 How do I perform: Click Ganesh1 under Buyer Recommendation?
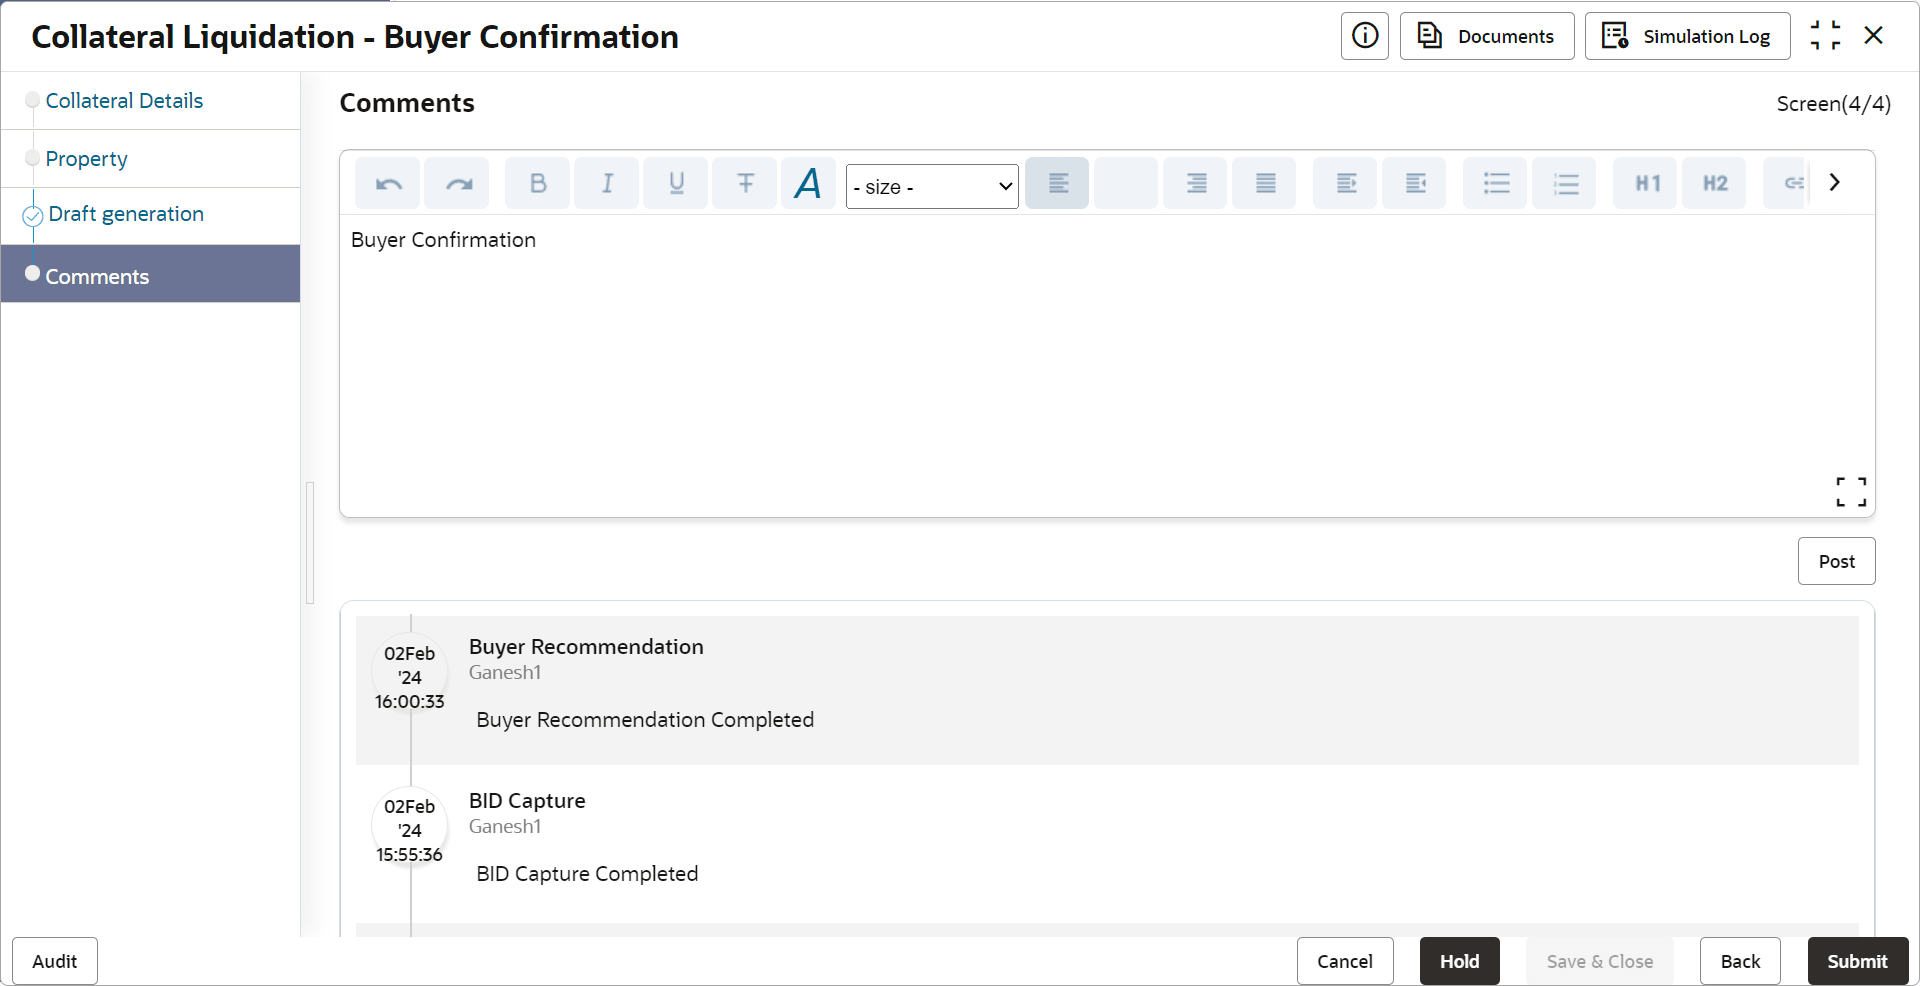click(x=505, y=673)
